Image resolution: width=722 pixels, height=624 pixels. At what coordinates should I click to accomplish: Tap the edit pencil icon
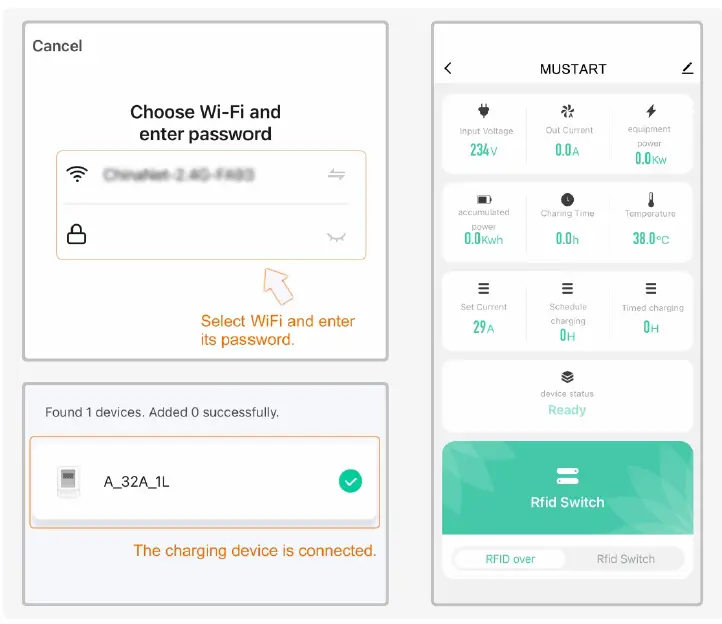[x=687, y=68]
